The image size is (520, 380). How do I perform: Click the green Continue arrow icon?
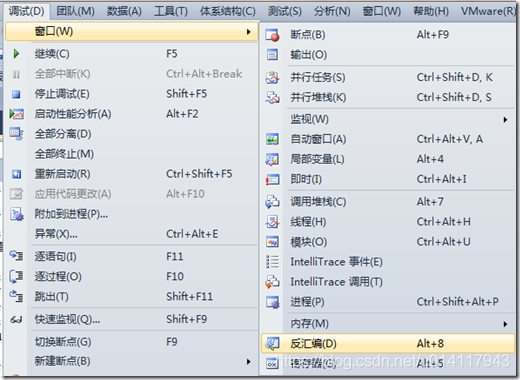[16, 54]
